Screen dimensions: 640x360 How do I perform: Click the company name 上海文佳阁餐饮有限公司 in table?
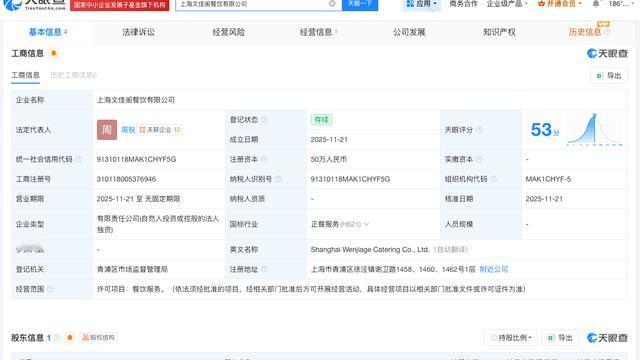pyautogui.click(x=136, y=100)
